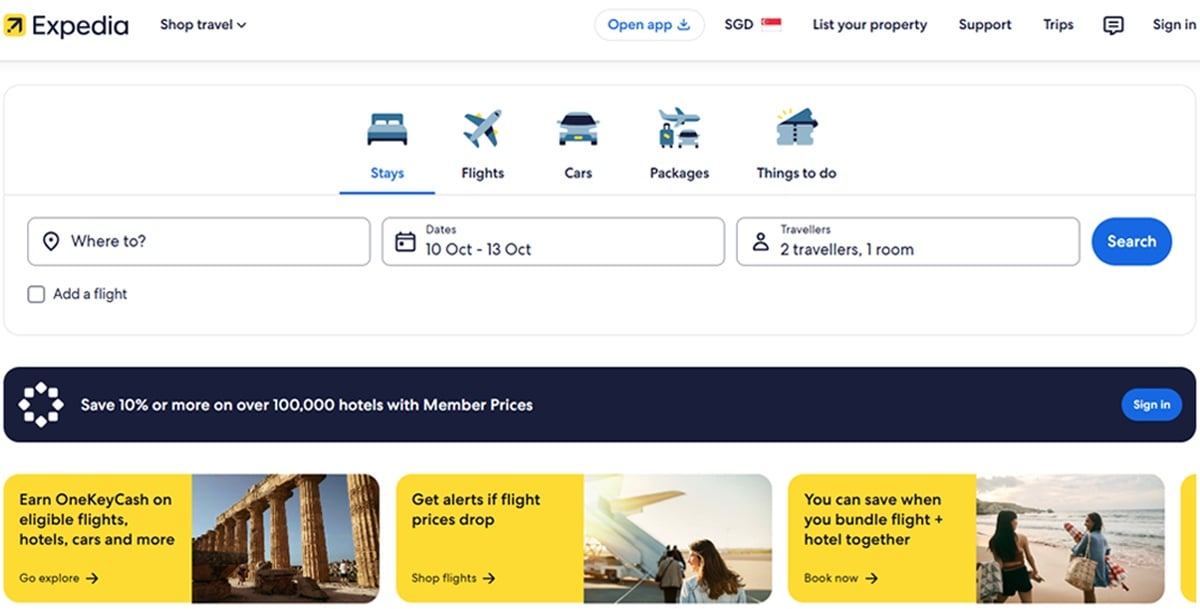The width and height of the screenshot is (1200, 609).
Task: Open Things to do ticket icon
Action: 796,128
